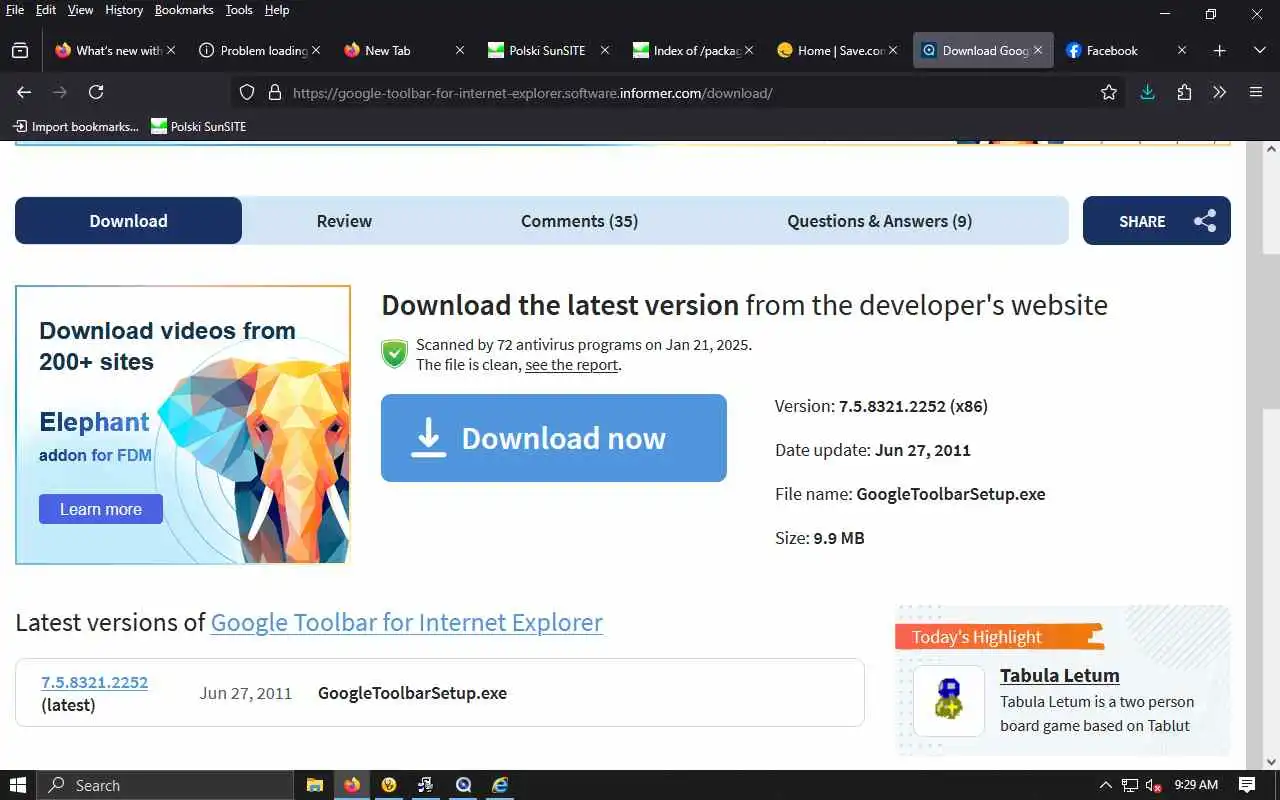The image size is (1280, 800).
Task: Click the Tabula Letum game thumbnail
Action: [x=949, y=701]
